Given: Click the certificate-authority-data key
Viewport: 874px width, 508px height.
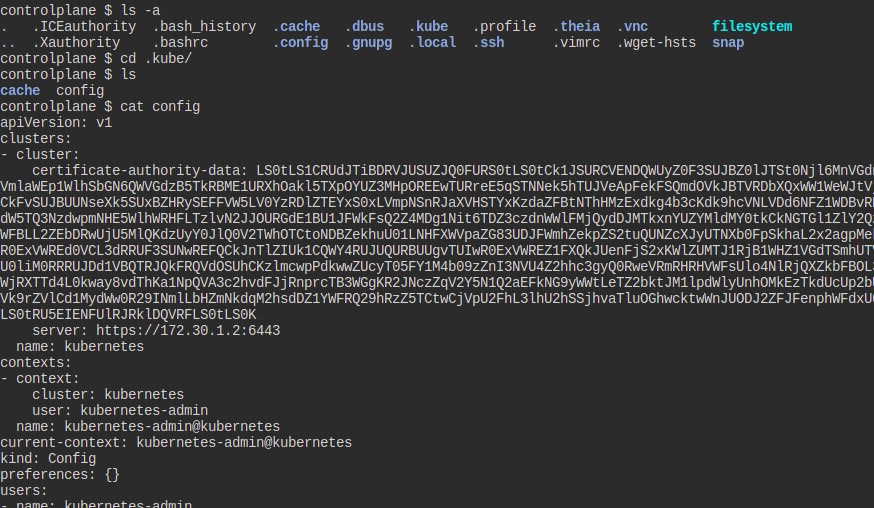Looking at the screenshot, I should click(x=140, y=171).
